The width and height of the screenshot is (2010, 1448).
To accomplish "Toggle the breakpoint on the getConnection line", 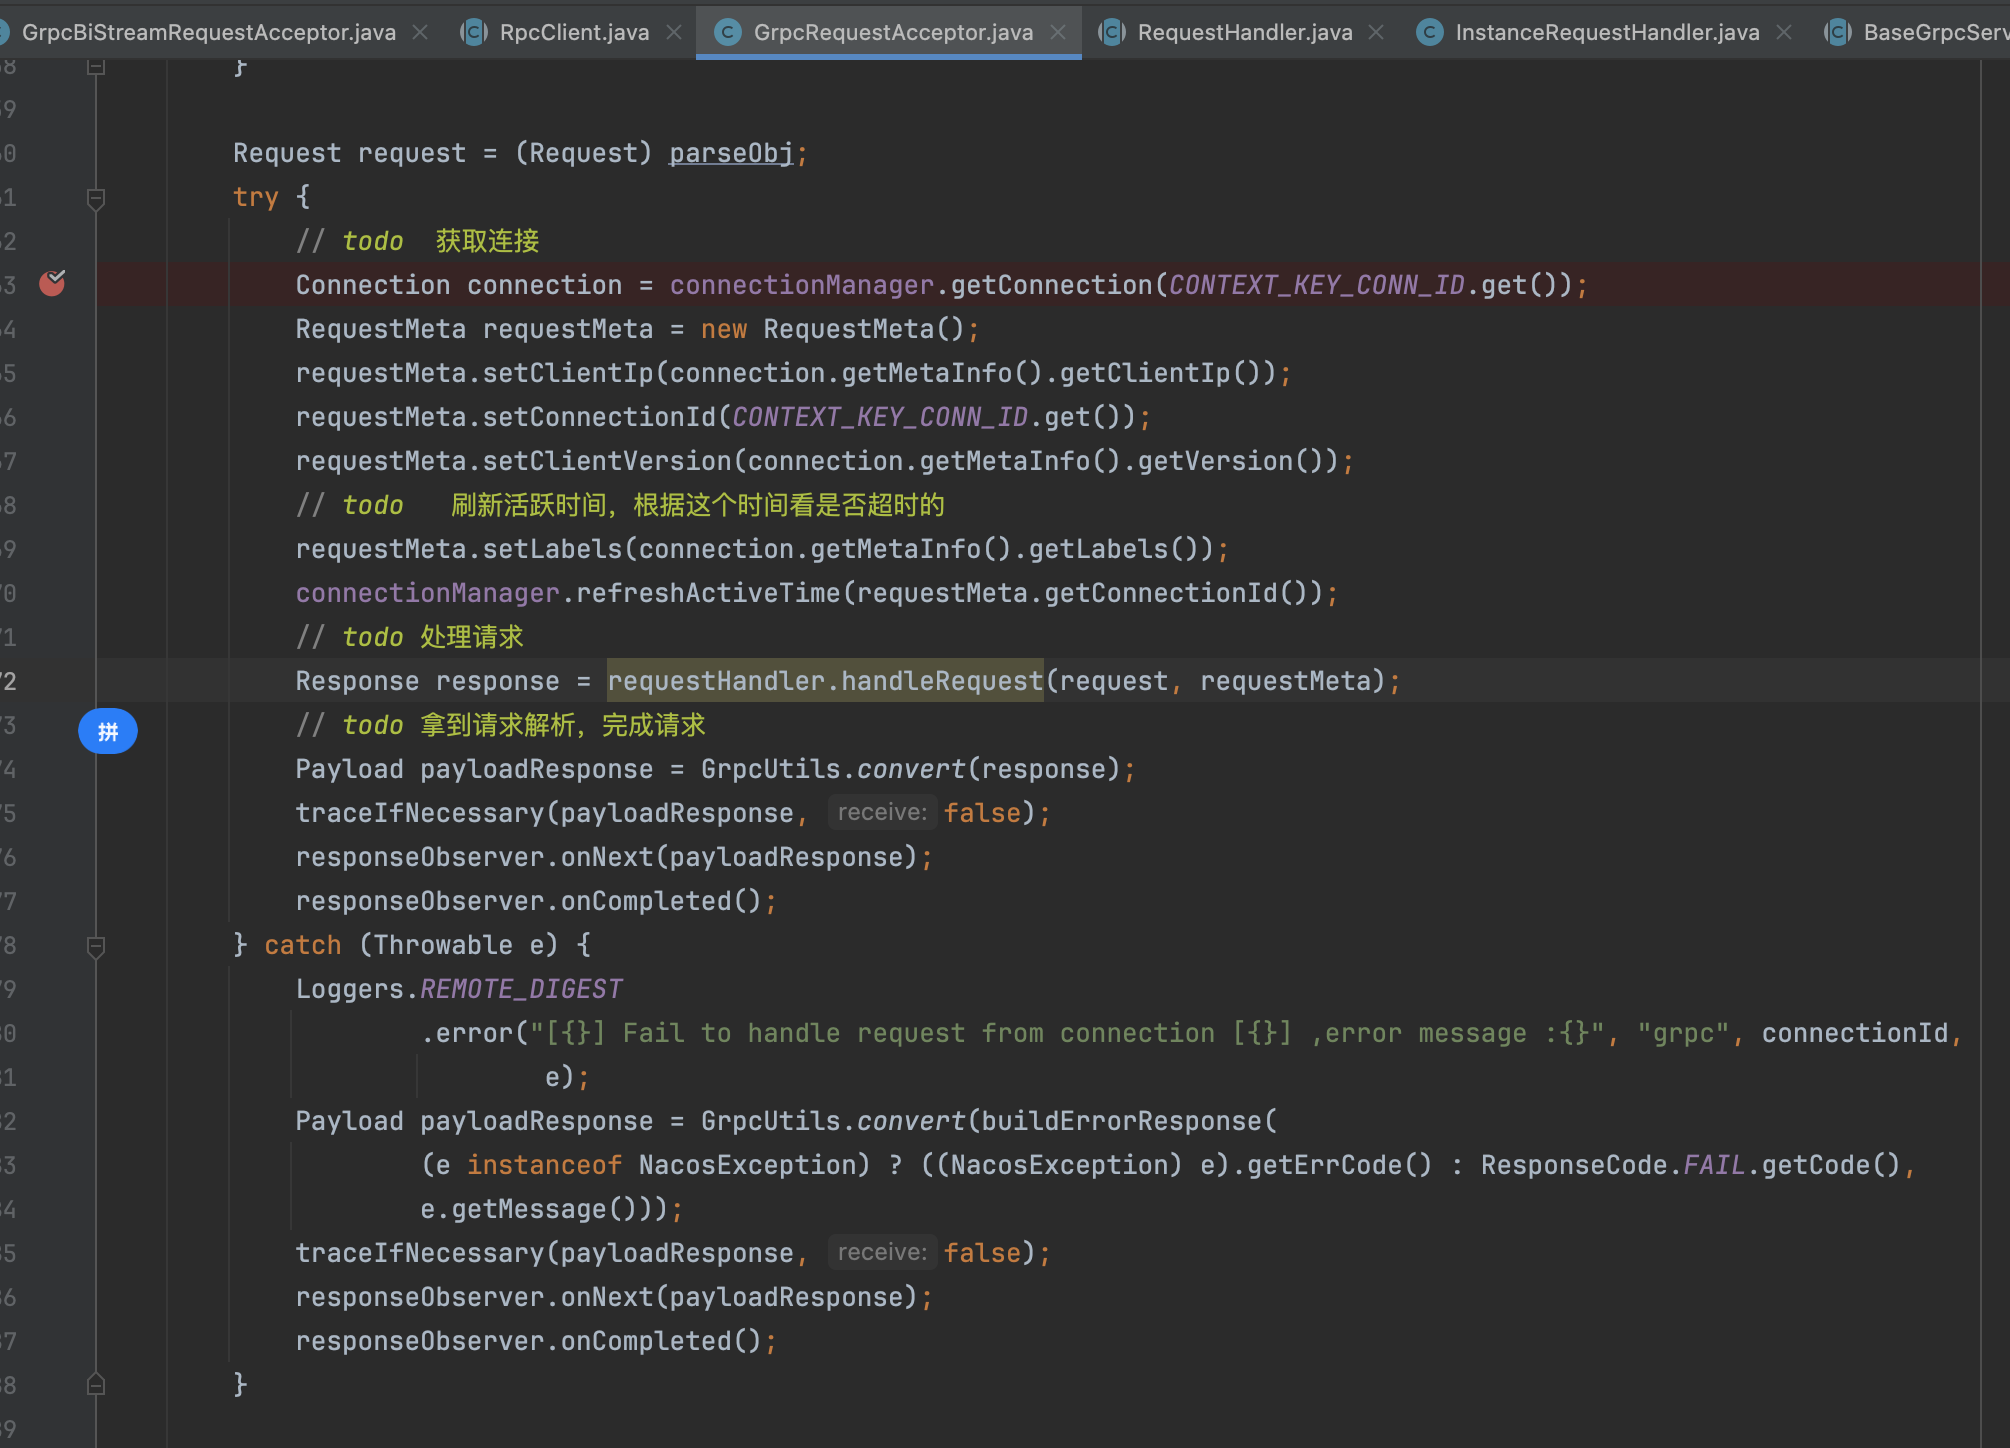I will [52, 284].
